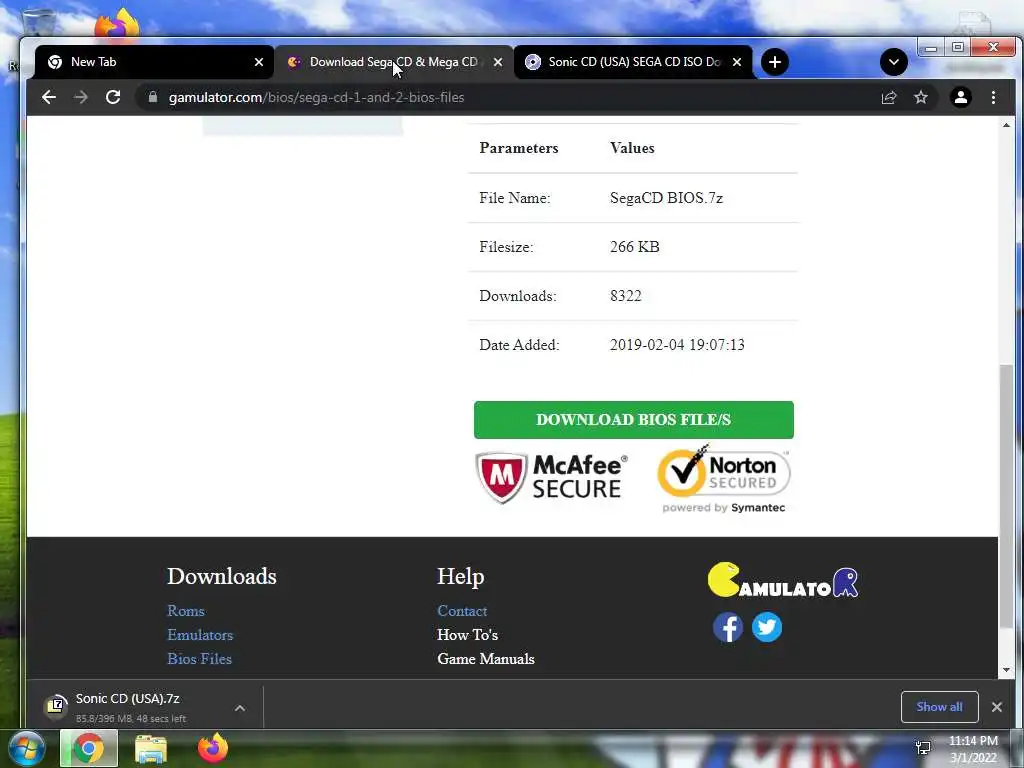This screenshot has width=1024, height=768.
Task: Open the Windows Start menu
Action: coord(27,748)
